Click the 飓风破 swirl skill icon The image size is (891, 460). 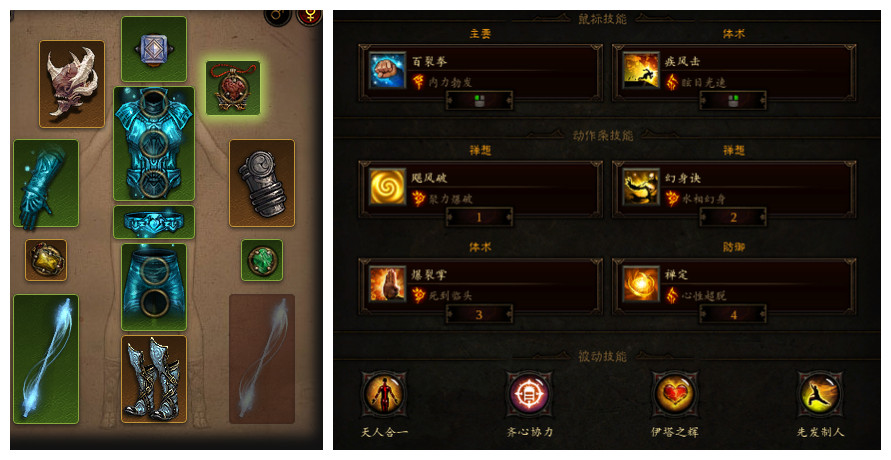click(388, 187)
